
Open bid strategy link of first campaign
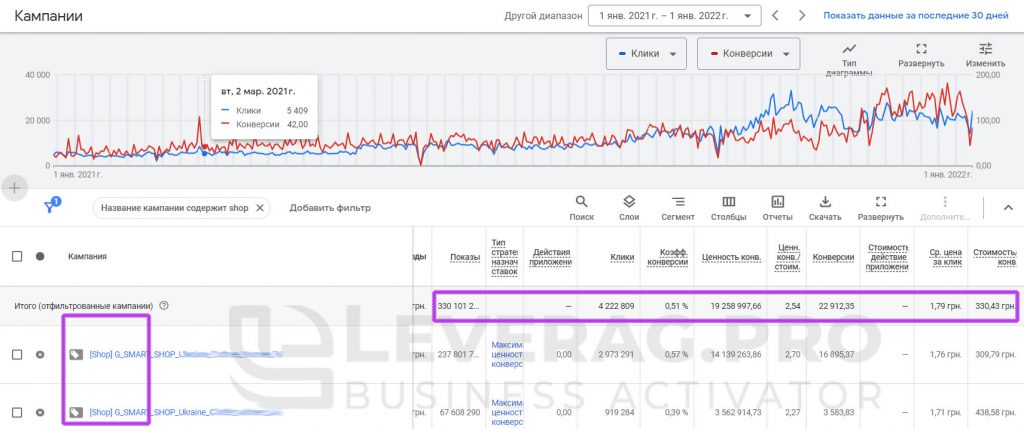click(x=506, y=355)
